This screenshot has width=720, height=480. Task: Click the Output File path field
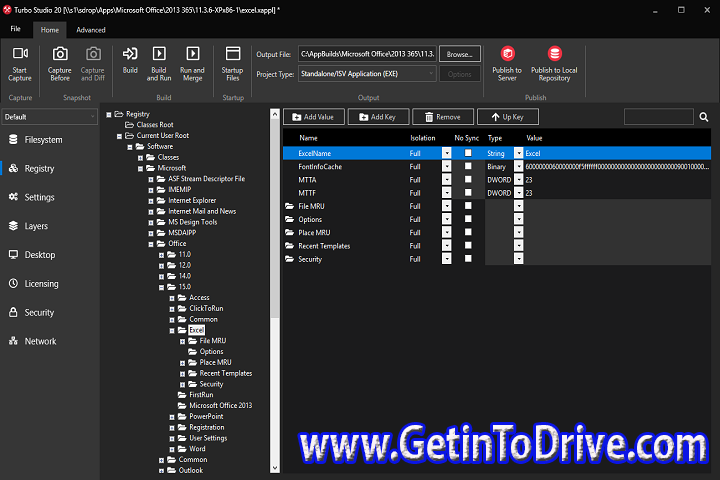[x=367, y=54]
